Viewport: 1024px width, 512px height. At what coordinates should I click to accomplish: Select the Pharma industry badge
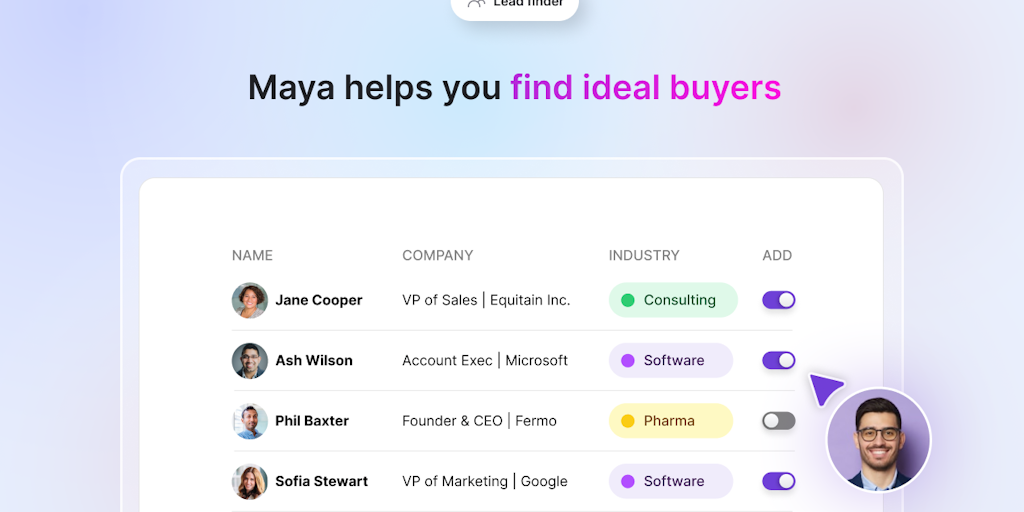click(670, 421)
